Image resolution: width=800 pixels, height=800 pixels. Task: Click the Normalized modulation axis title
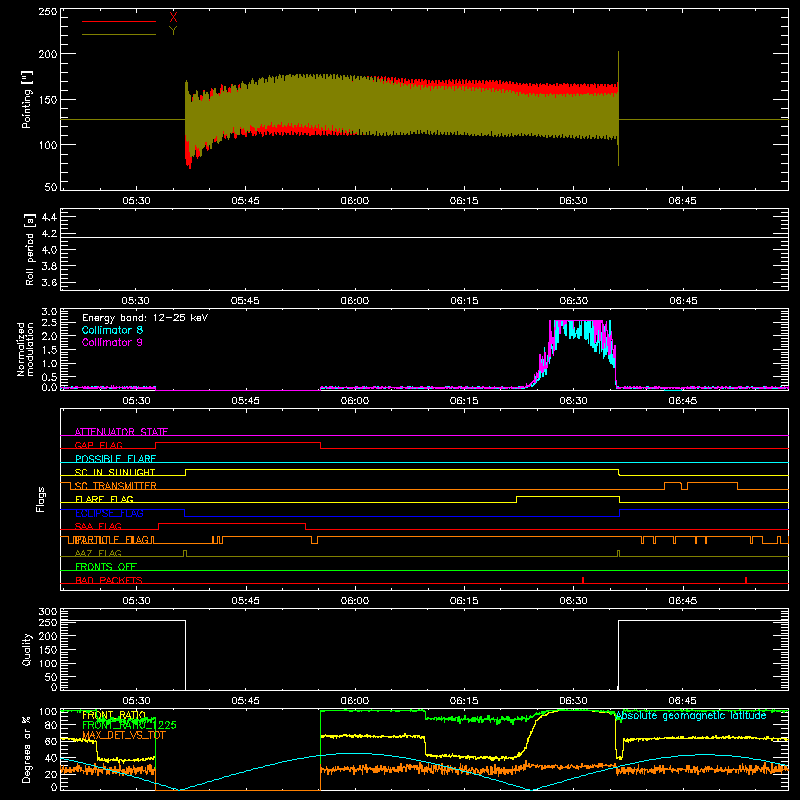(25, 349)
